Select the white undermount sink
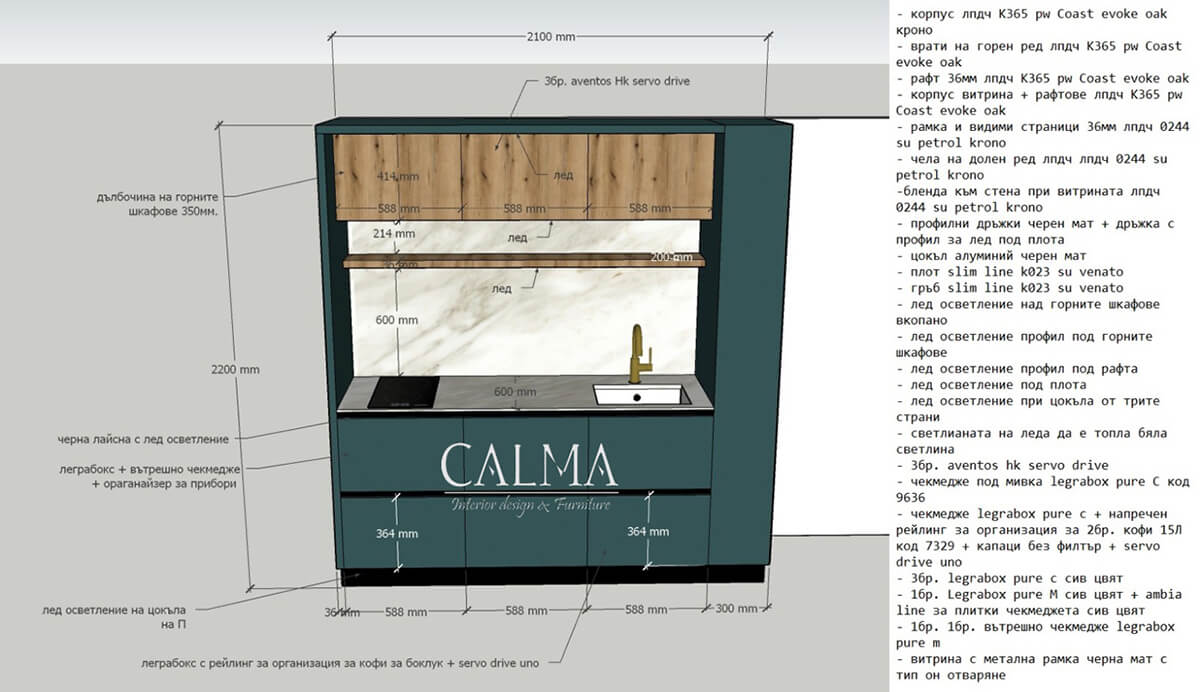1200x692 pixels. (x=638, y=395)
